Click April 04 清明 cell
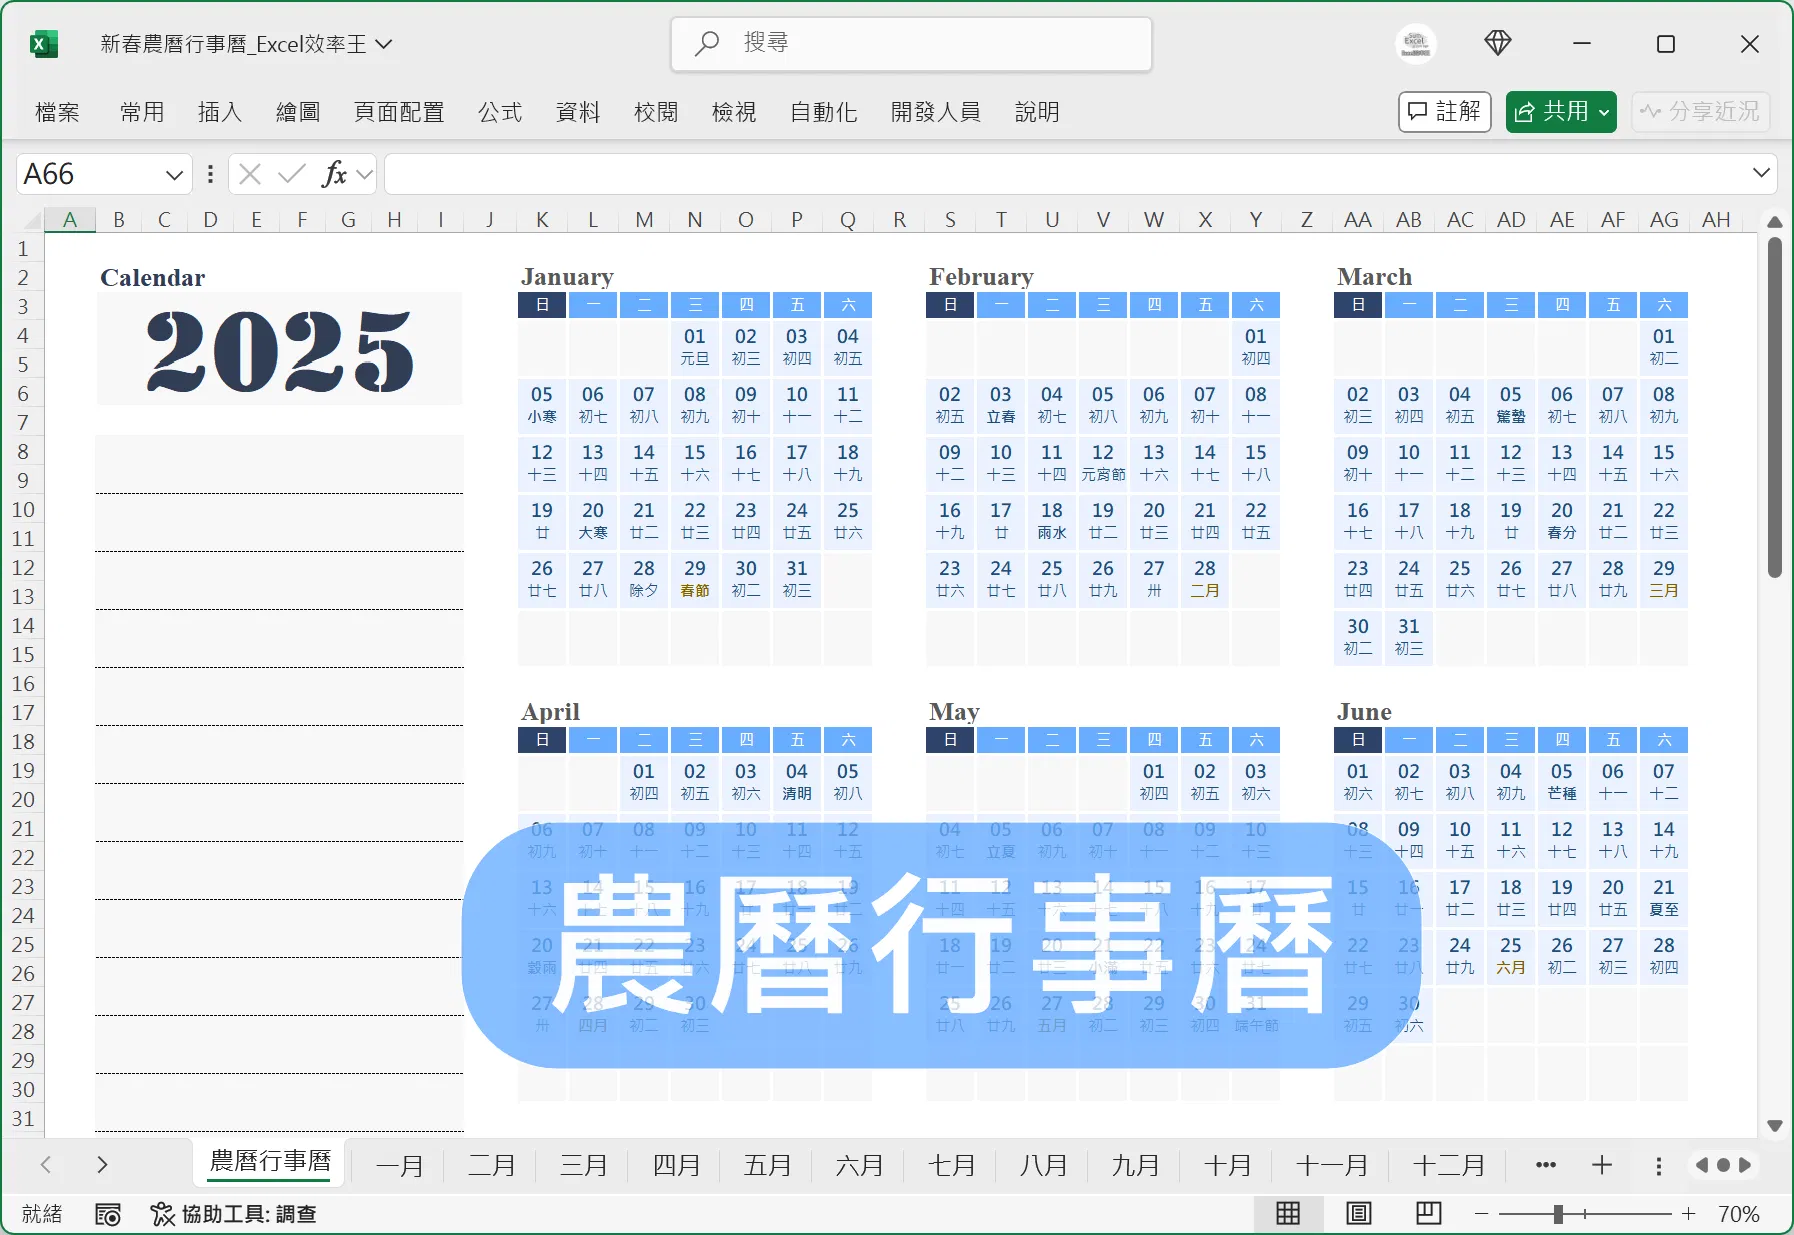Screen dimensions: 1794x1235 pos(797,782)
